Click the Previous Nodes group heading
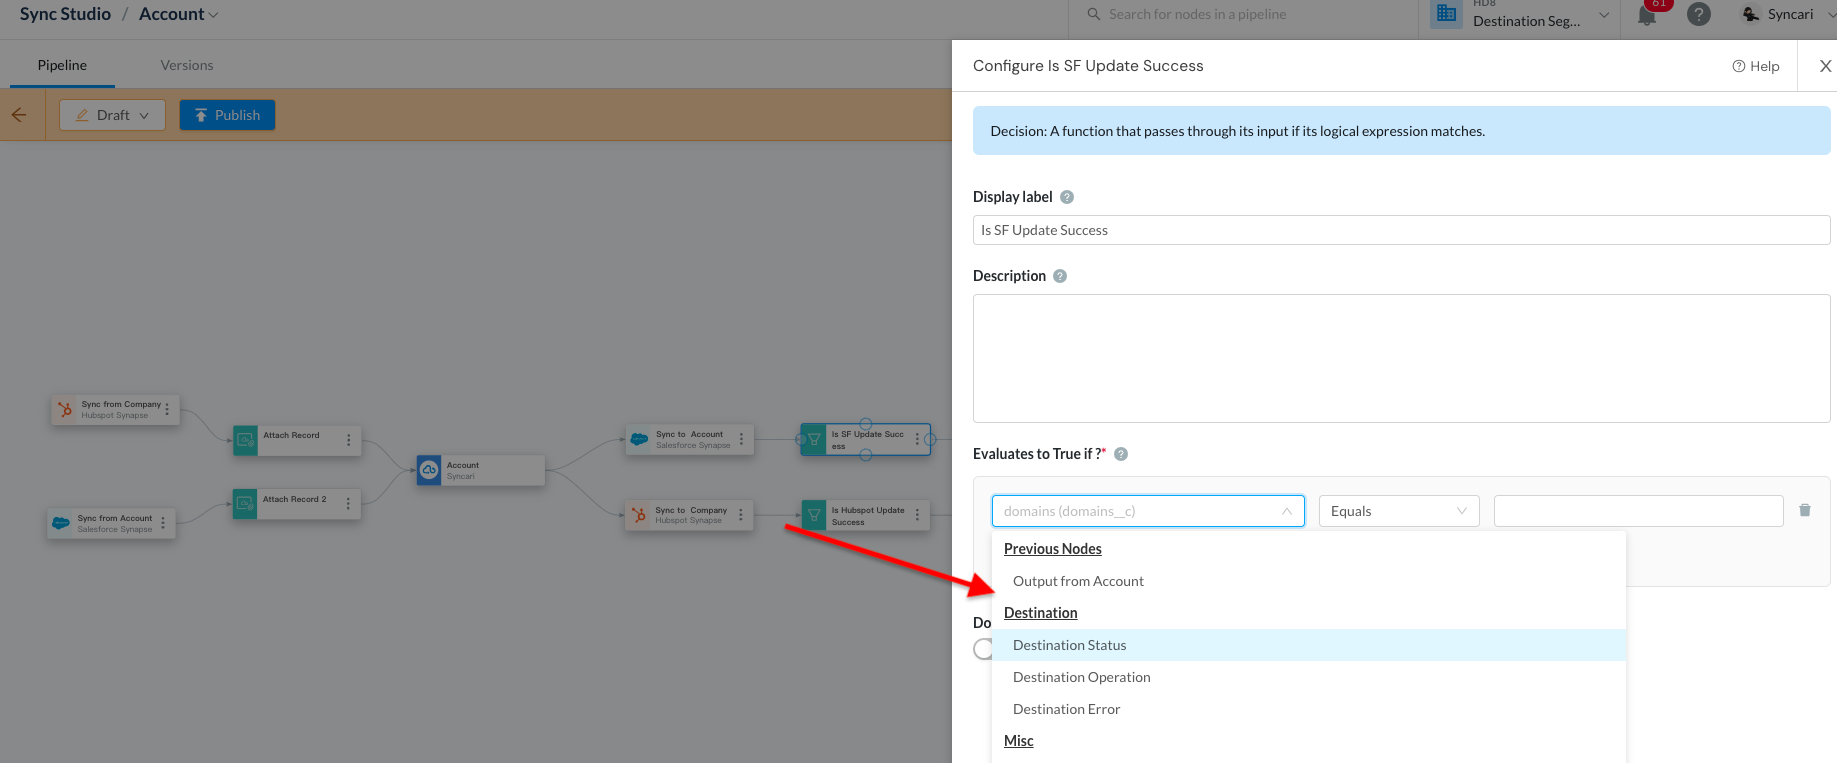The width and height of the screenshot is (1837, 763). click(x=1052, y=549)
